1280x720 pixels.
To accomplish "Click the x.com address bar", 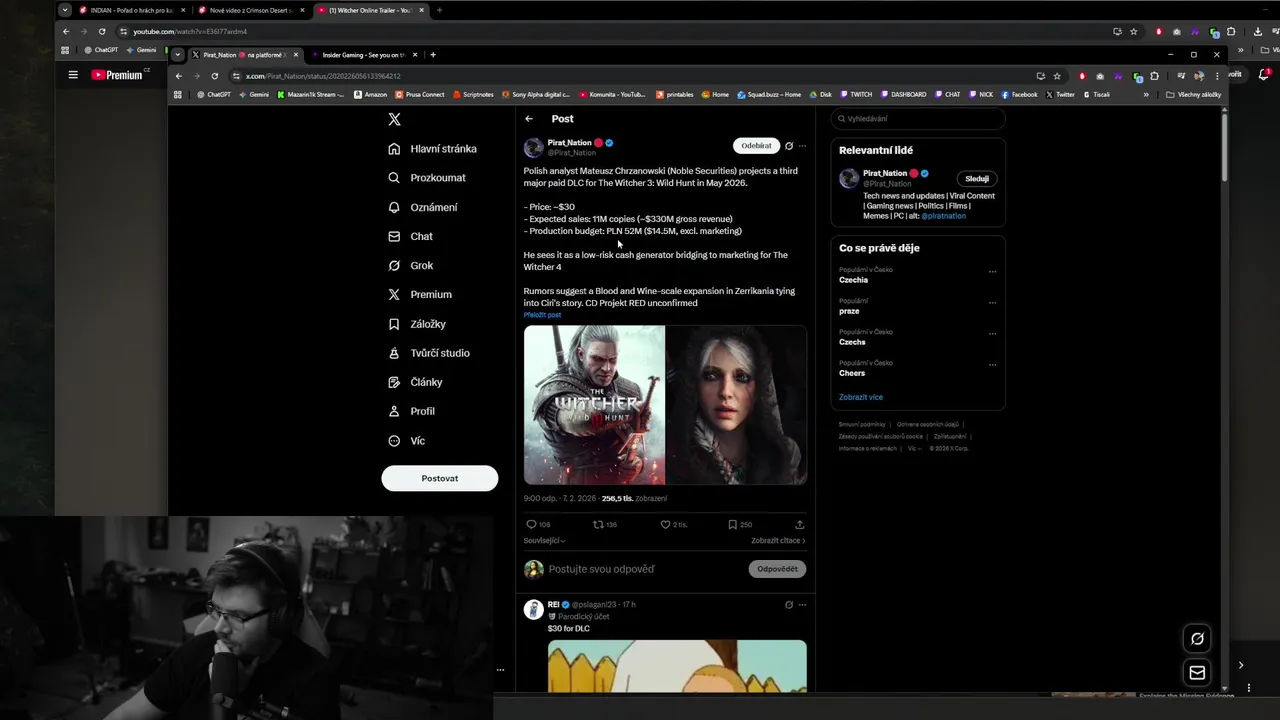I will [630, 76].
